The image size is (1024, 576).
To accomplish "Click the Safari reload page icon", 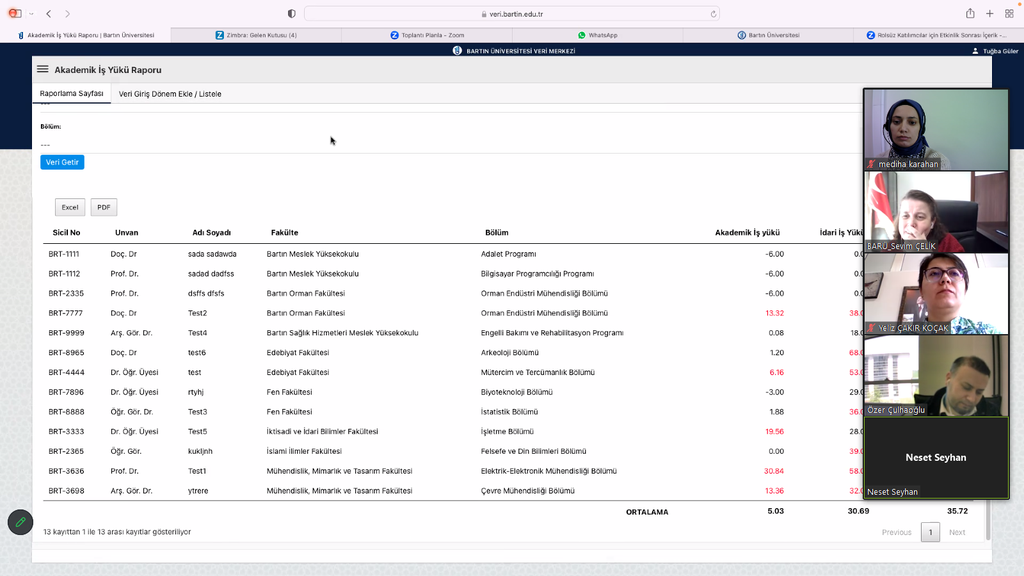I will (x=713, y=14).
